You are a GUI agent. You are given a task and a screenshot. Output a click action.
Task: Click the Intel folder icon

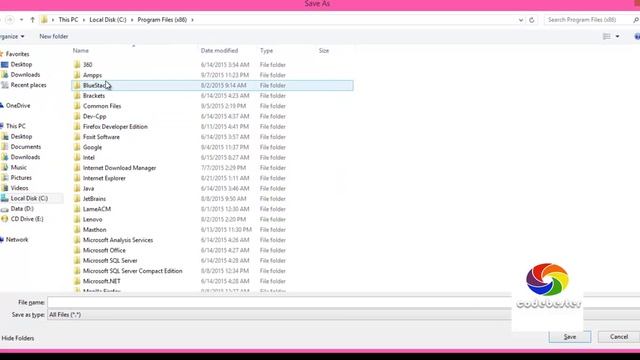(77, 158)
